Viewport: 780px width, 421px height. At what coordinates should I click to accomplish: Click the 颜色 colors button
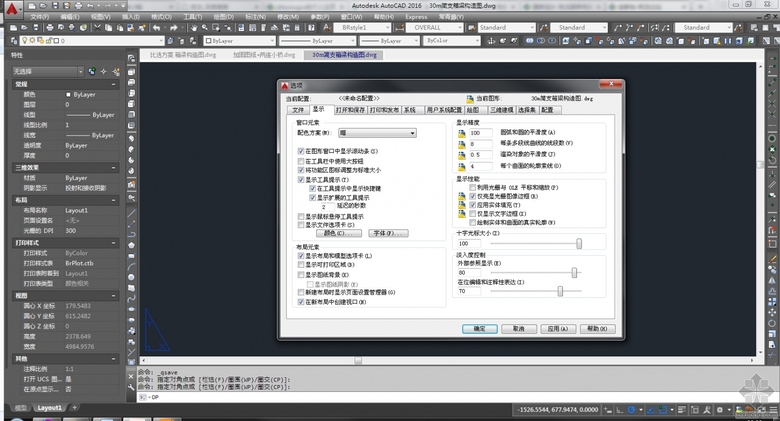[337, 232]
